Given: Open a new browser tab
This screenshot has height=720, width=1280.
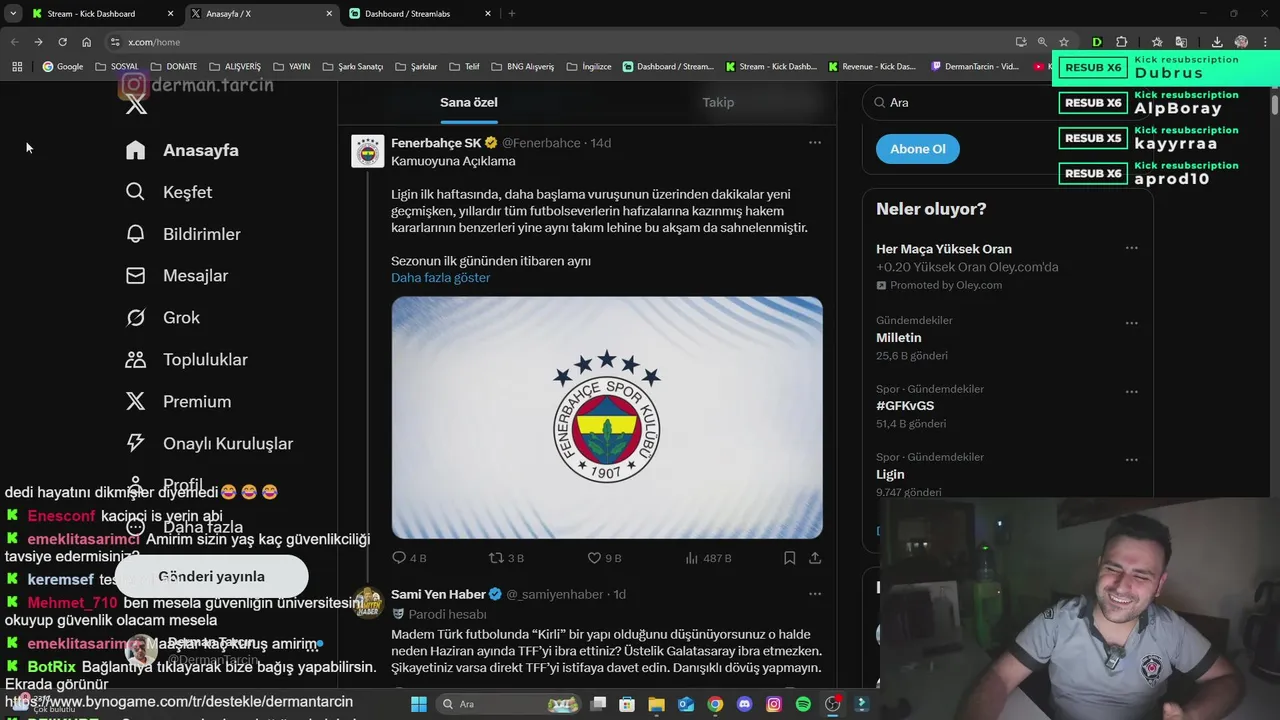Looking at the screenshot, I should click(x=512, y=14).
